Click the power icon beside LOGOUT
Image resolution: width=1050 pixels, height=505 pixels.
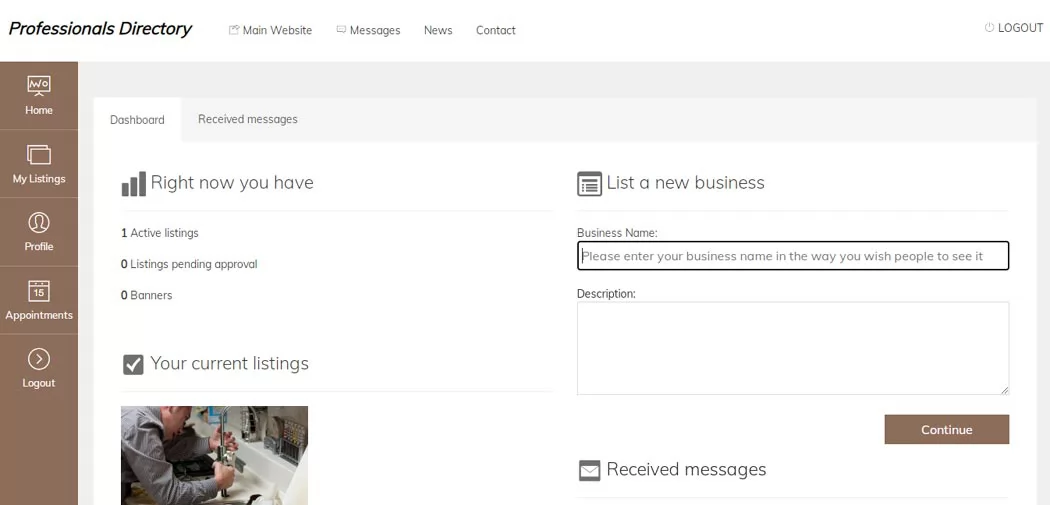989,27
